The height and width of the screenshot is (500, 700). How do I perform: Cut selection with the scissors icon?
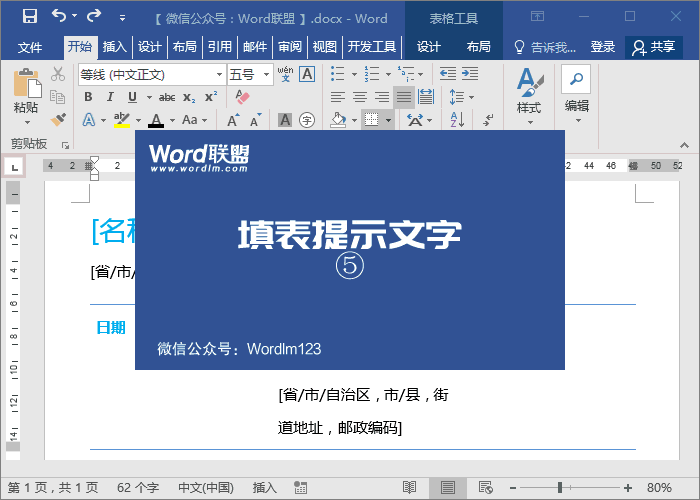[58, 74]
